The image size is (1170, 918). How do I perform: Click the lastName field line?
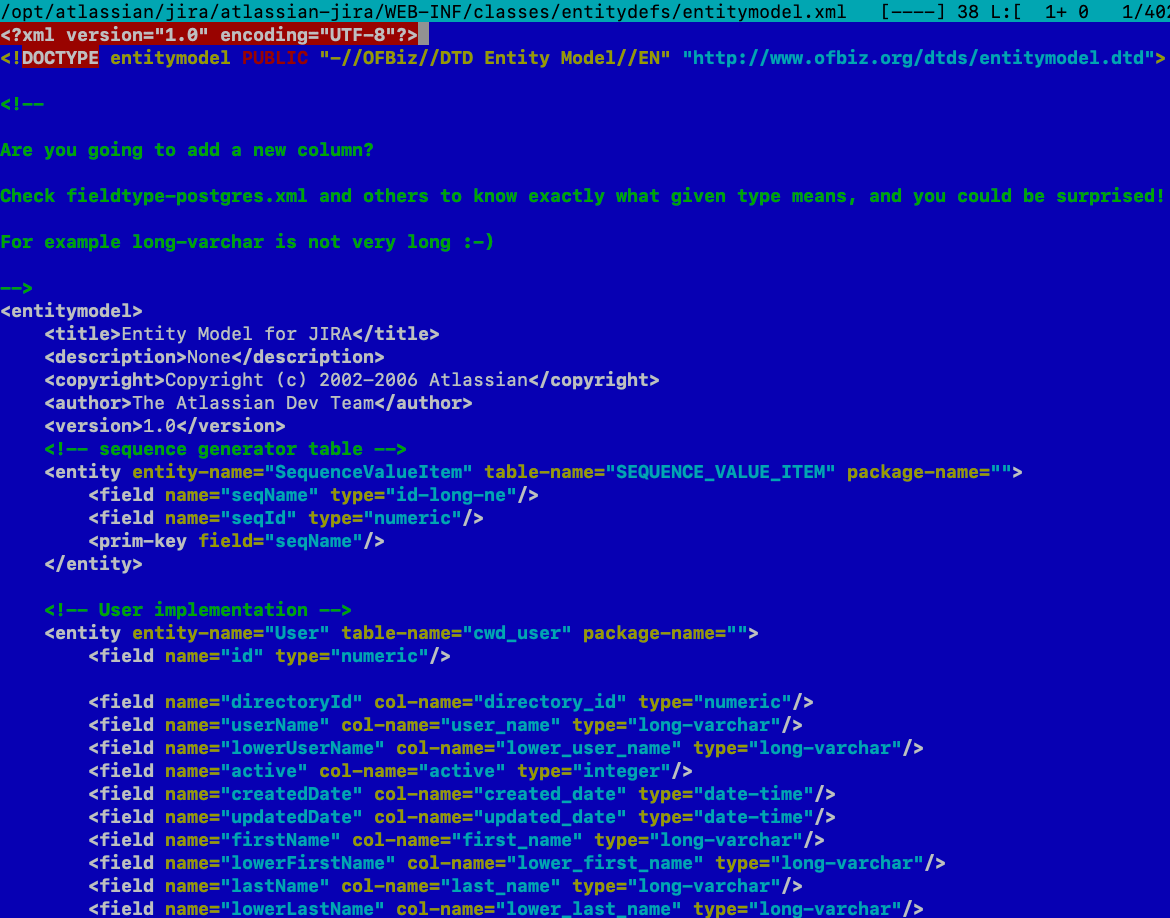pyautogui.click(x=445, y=886)
